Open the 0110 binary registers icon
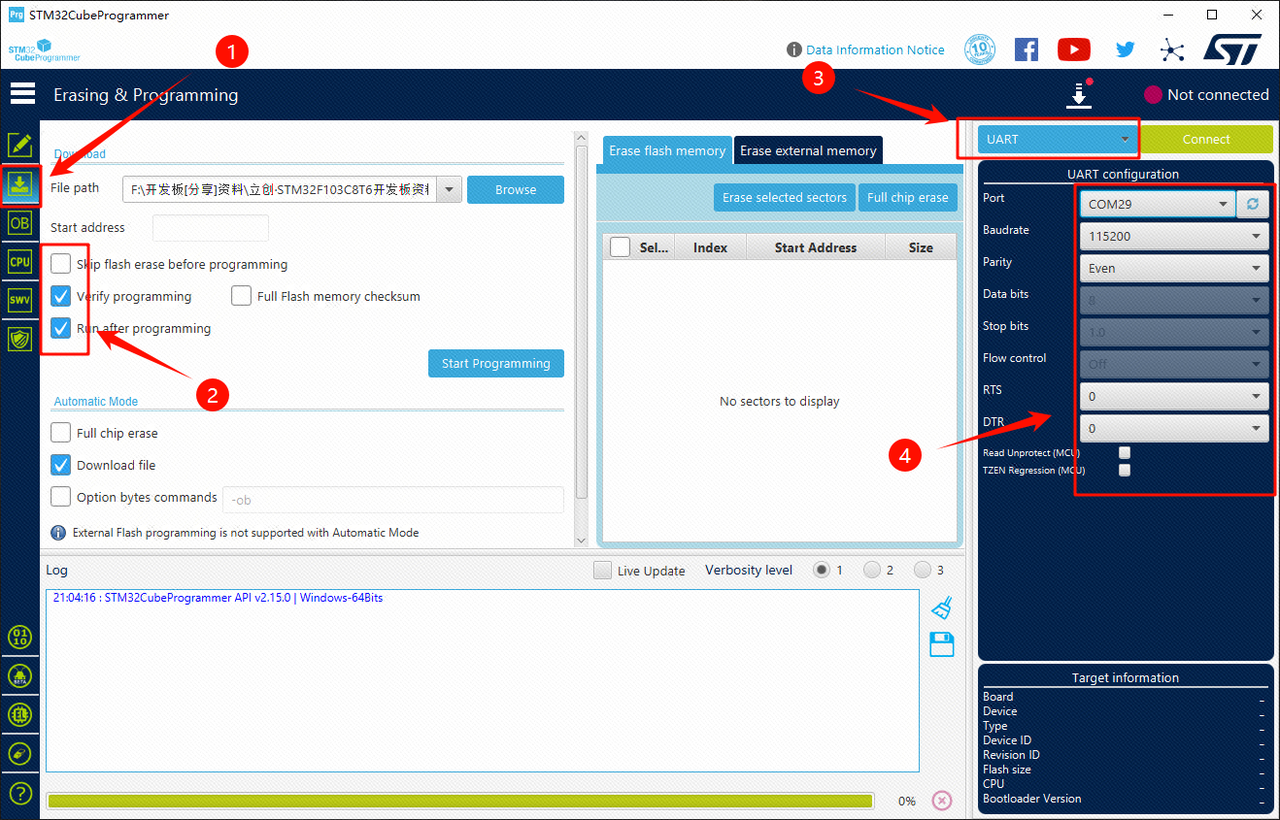This screenshot has height=820, width=1280. (x=20, y=637)
